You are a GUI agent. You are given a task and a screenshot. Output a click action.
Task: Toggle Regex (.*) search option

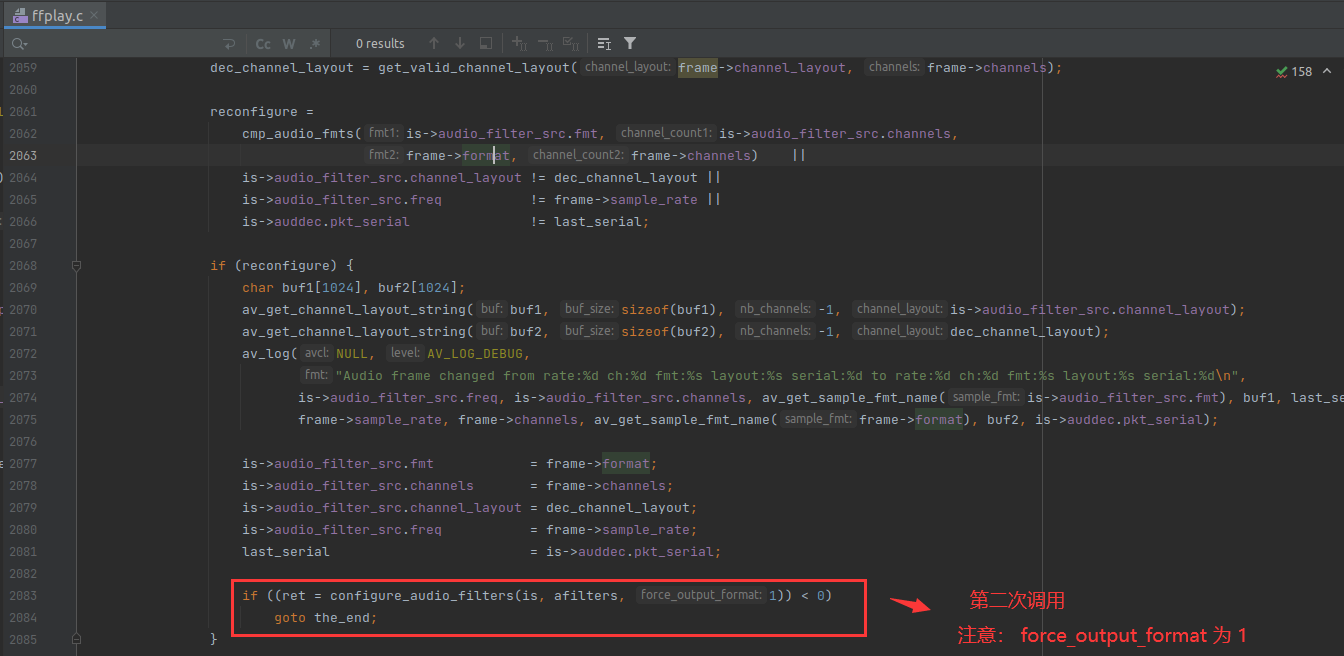coord(315,44)
